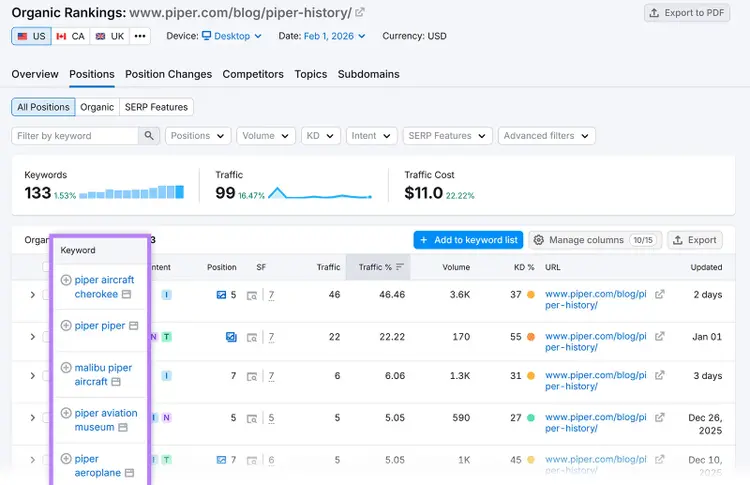
Task: Click the Traffic trend line chart
Action: click(x=320, y=193)
